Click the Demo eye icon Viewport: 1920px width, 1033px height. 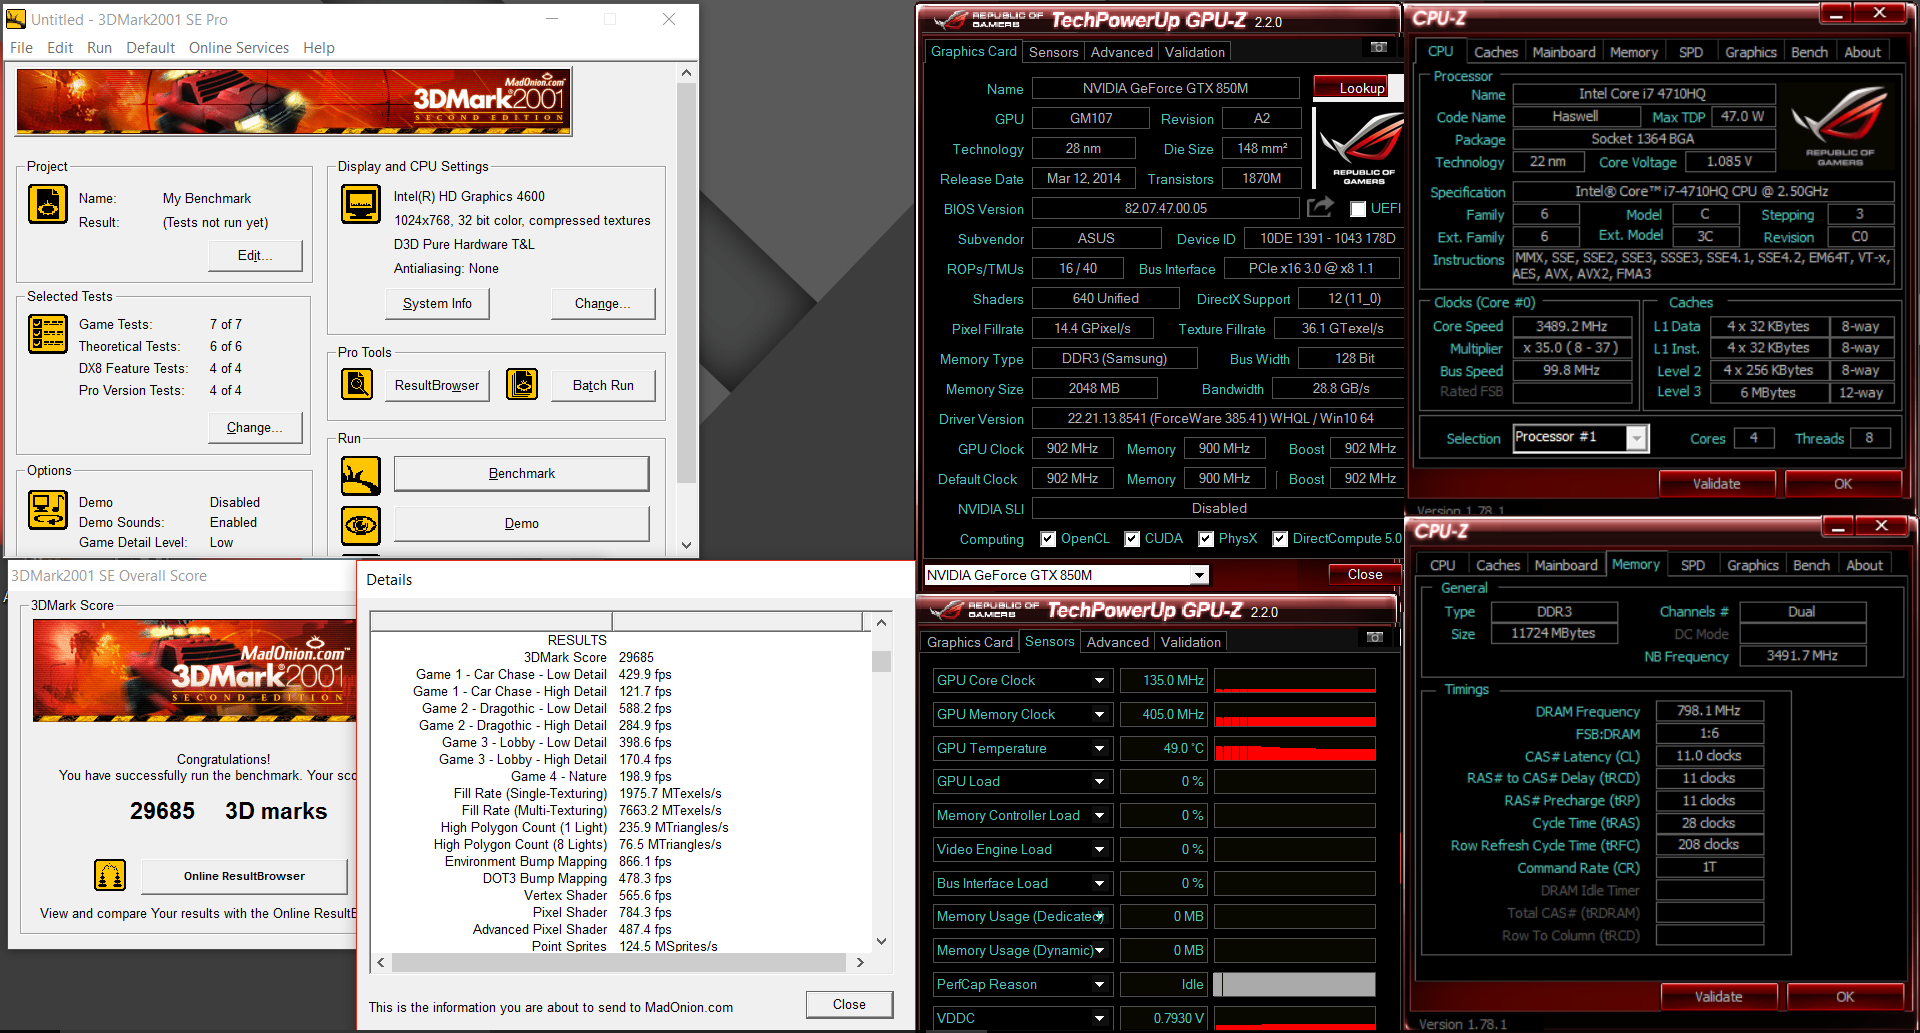click(x=360, y=524)
